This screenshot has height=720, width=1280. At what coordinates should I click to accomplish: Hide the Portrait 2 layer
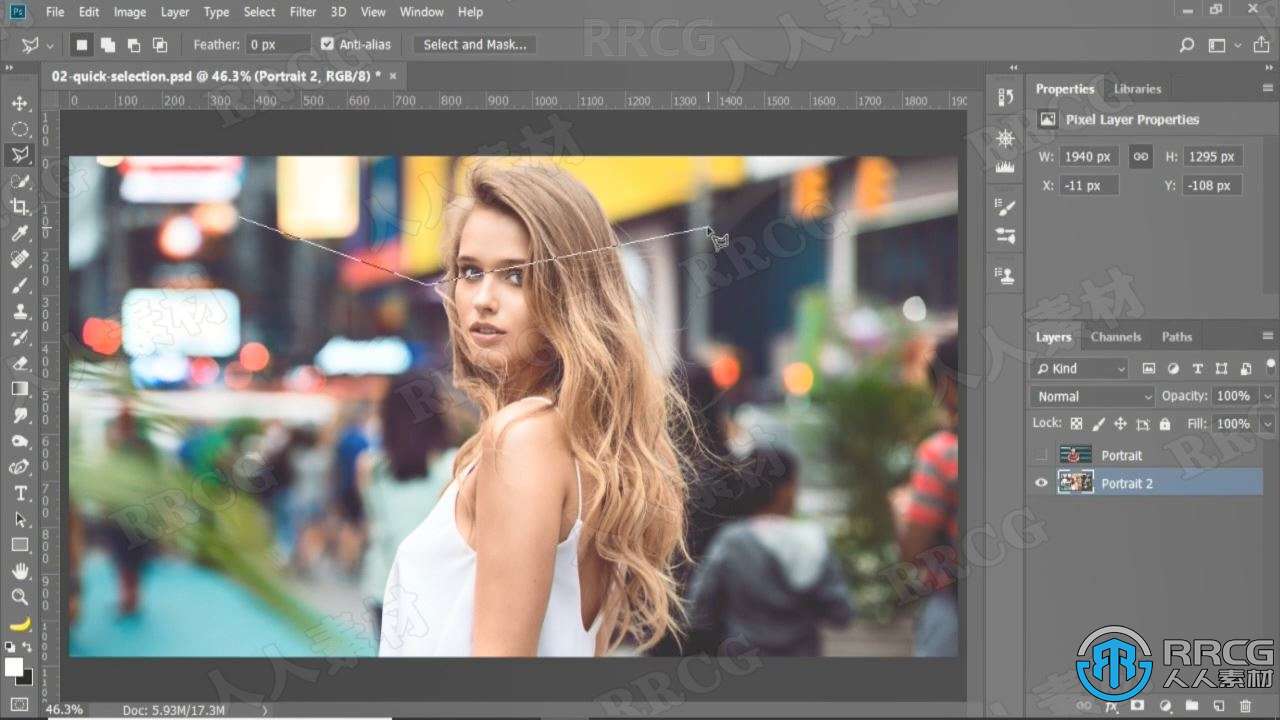(x=1041, y=483)
